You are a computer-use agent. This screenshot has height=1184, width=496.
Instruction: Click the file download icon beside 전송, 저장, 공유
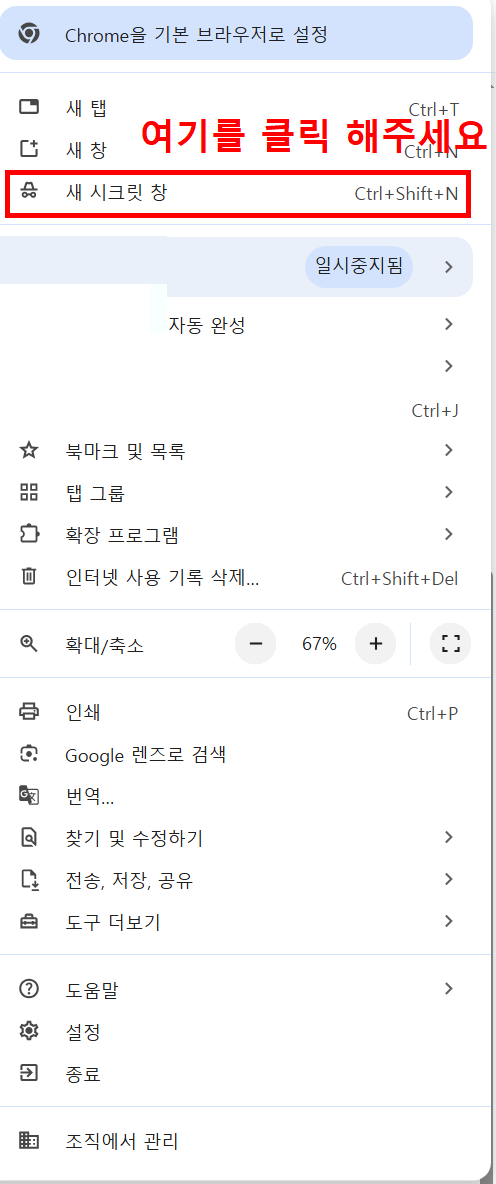29,880
